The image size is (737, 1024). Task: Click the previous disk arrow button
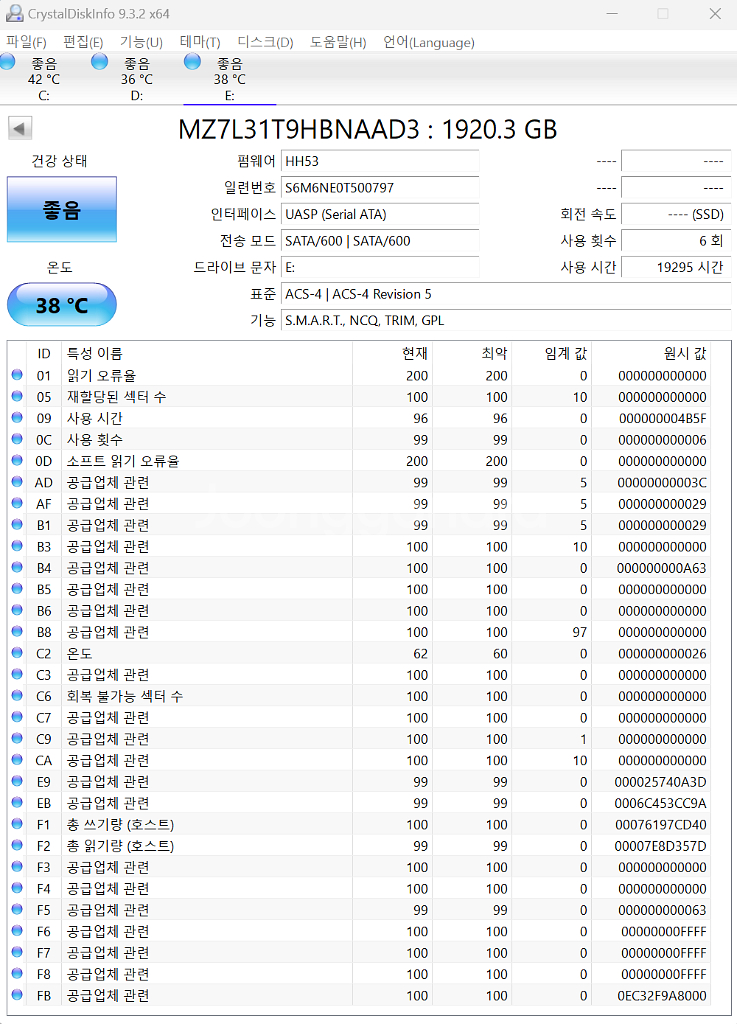click(20, 128)
